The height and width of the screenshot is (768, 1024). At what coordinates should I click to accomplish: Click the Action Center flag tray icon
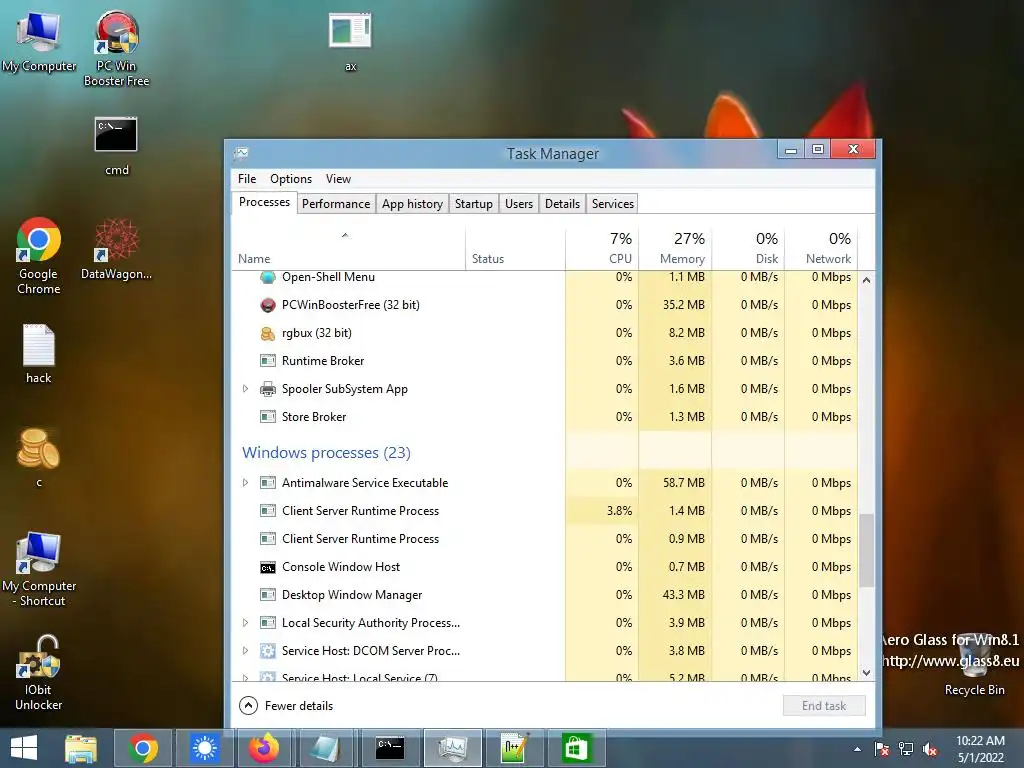tap(882, 749)
